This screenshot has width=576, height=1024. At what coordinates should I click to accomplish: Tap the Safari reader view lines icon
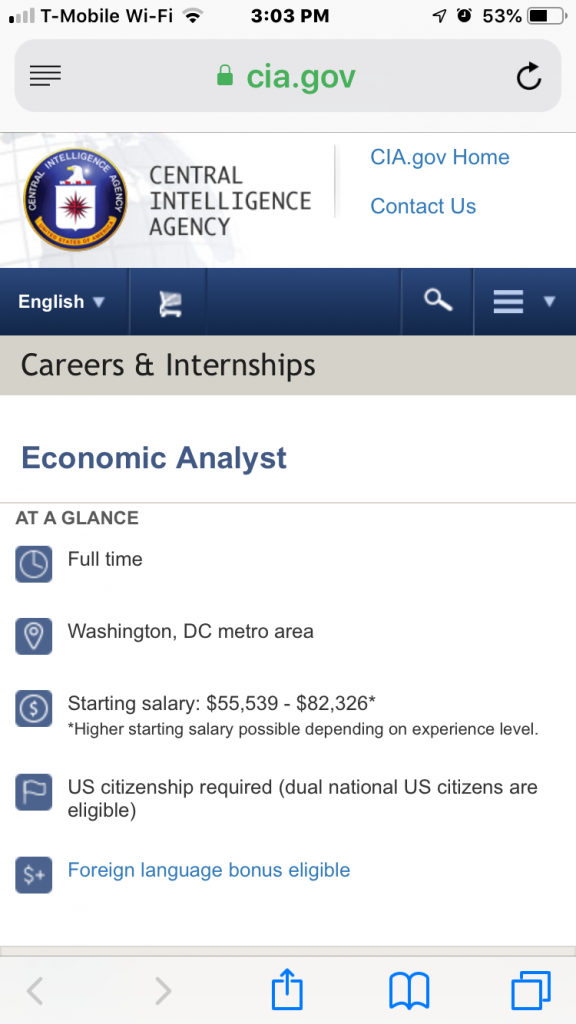[45, 76]
